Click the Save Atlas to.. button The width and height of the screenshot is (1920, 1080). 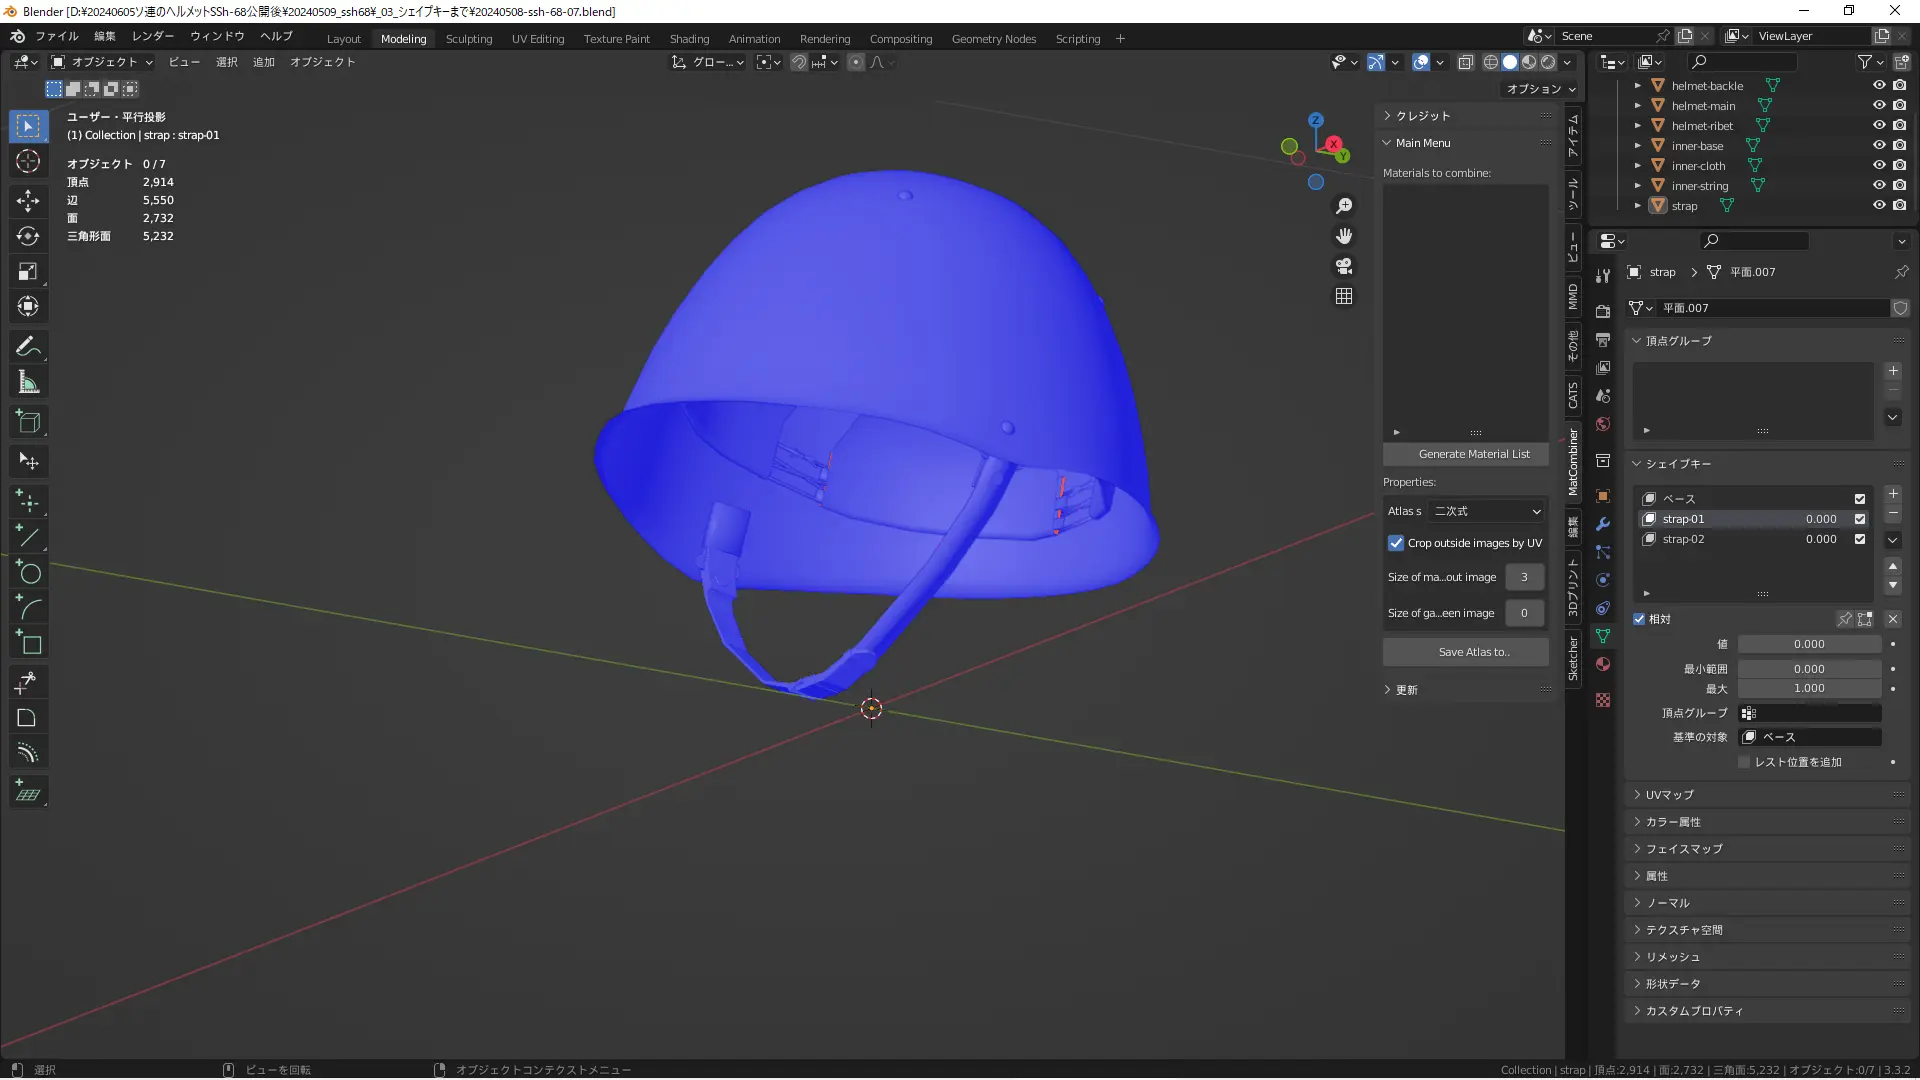coord(1465,652)
